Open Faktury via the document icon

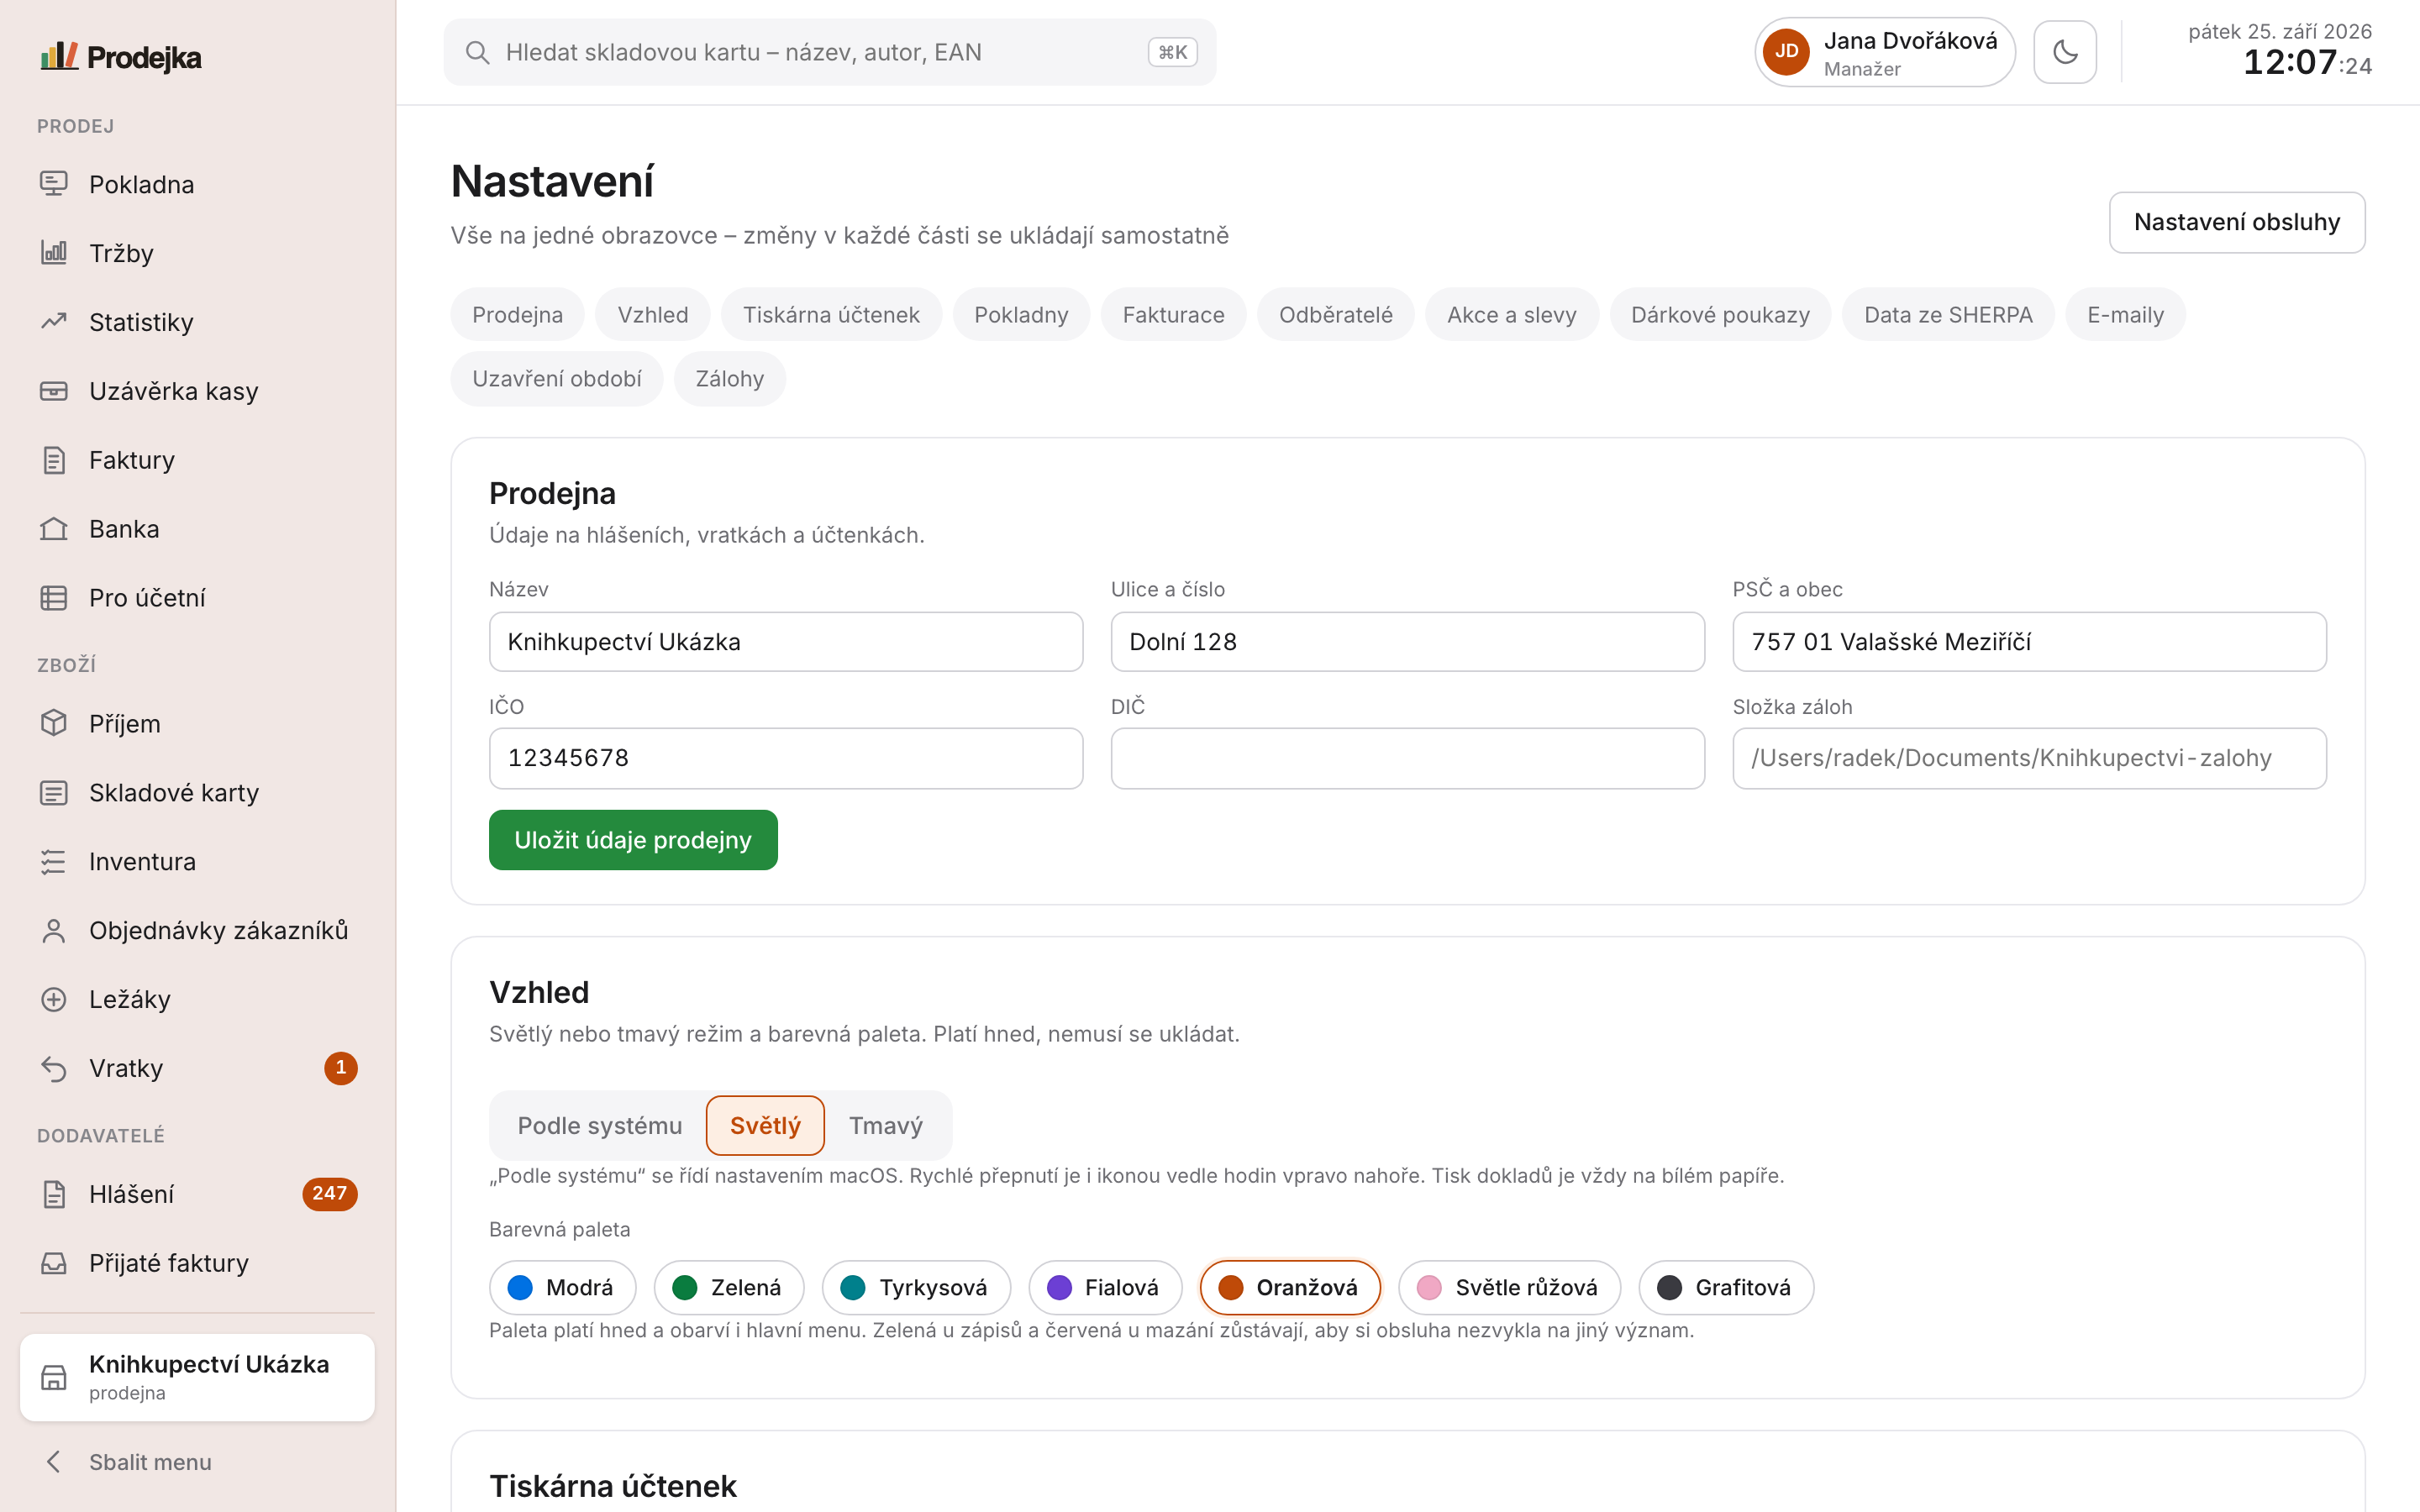point(53,460)
